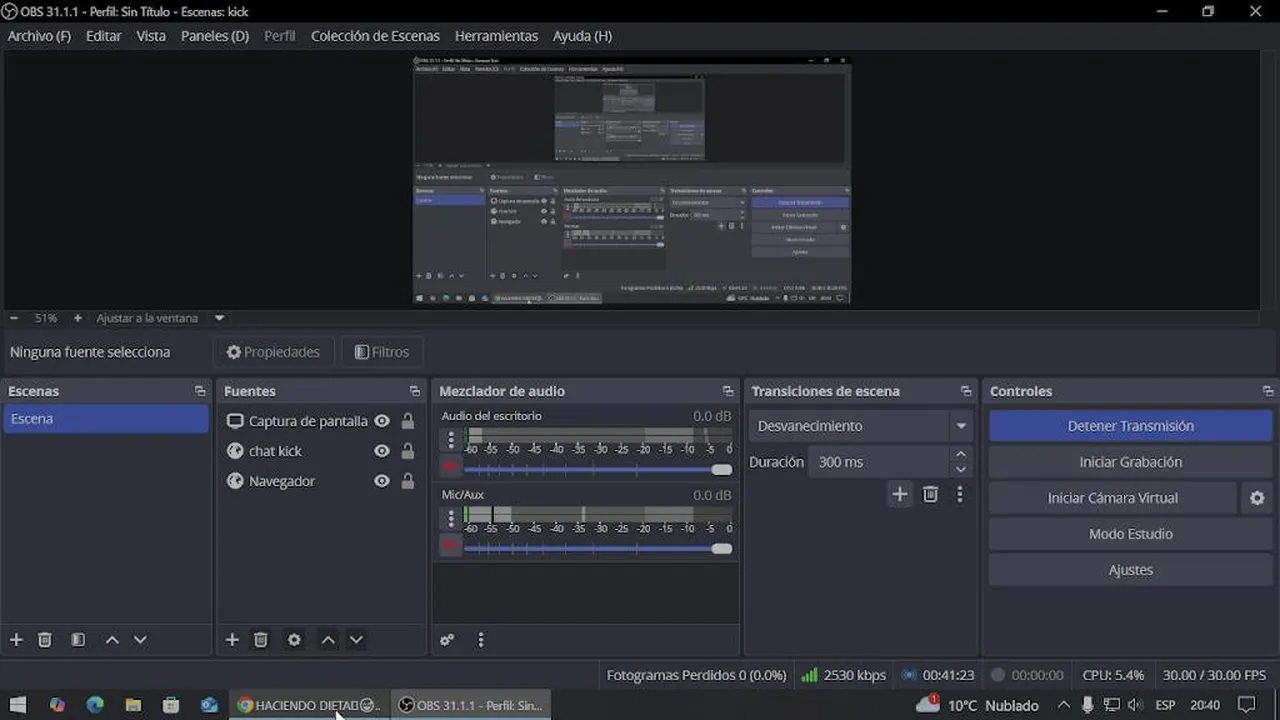The height and width of the screenshot is (720, 1280).
Task: Open source Propiedades button
Action: pos(273,352)
